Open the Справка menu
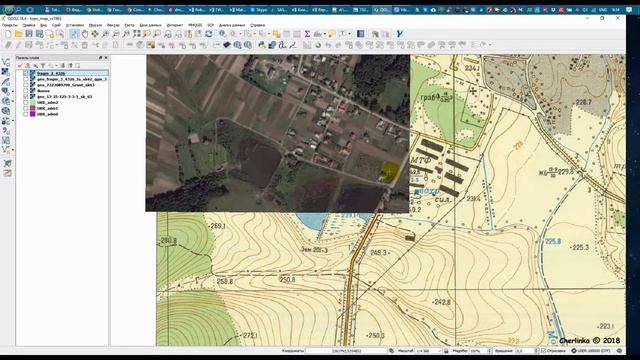The image size is (640, 360). (x=258, y=25)
